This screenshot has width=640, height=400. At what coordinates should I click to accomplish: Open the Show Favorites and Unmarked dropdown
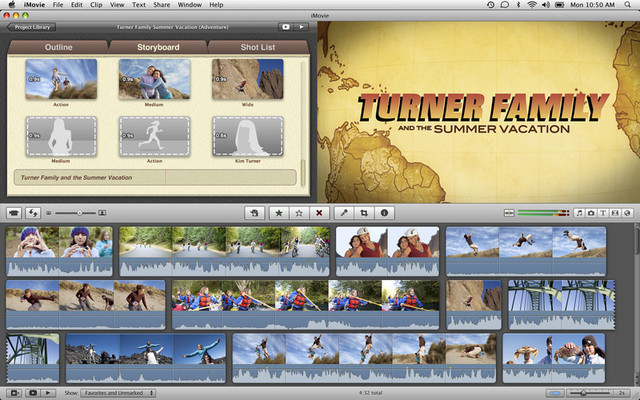tap(117, 393)
